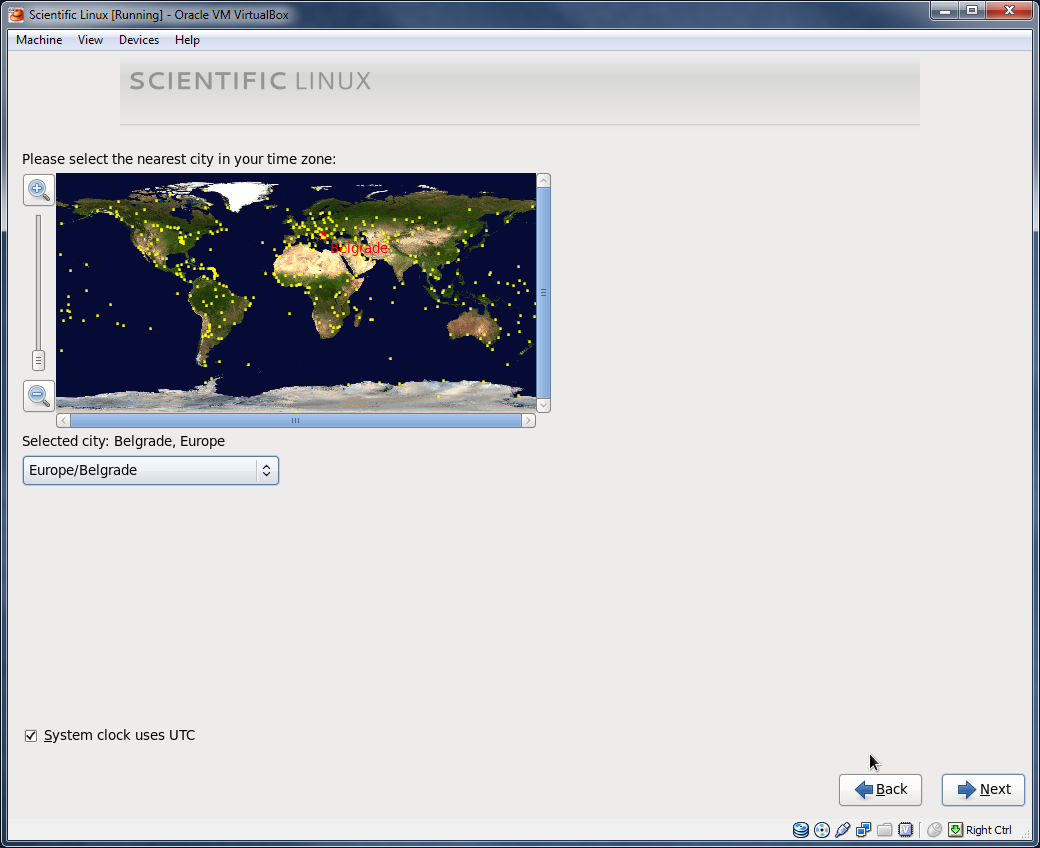1040x848 pixels.
Task: Close the VirtualBox window
Action: coord(1009,11)
